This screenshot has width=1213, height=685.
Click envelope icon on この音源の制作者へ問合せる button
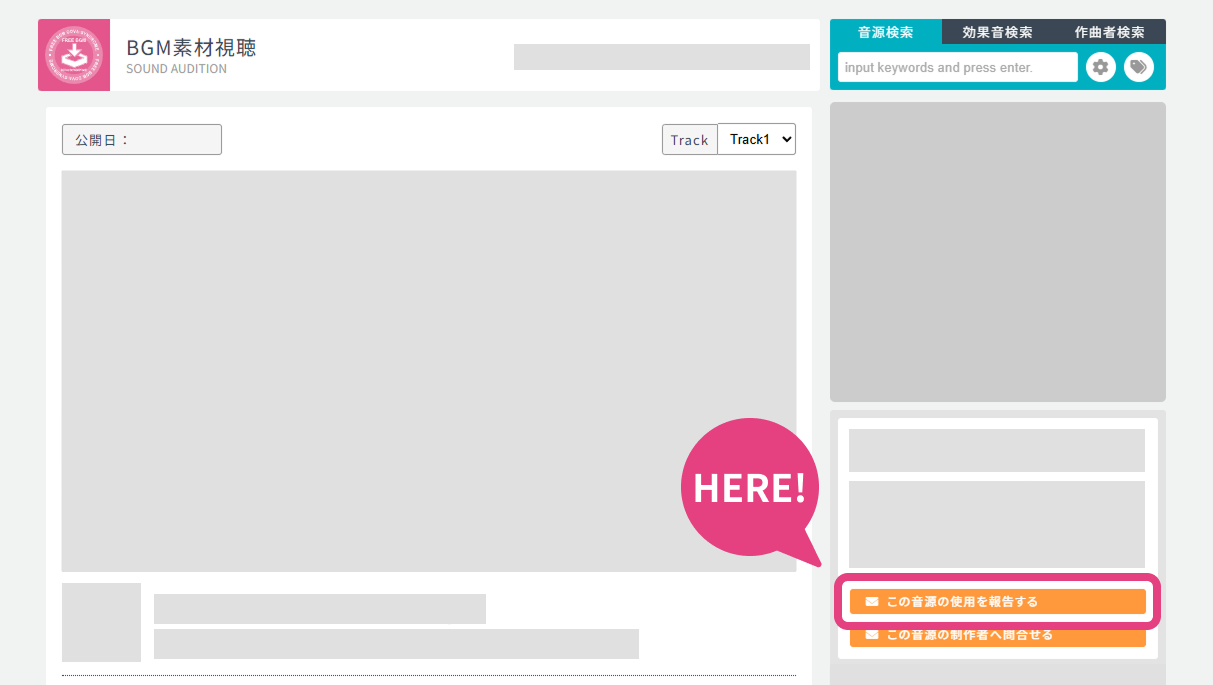(871, 635)
